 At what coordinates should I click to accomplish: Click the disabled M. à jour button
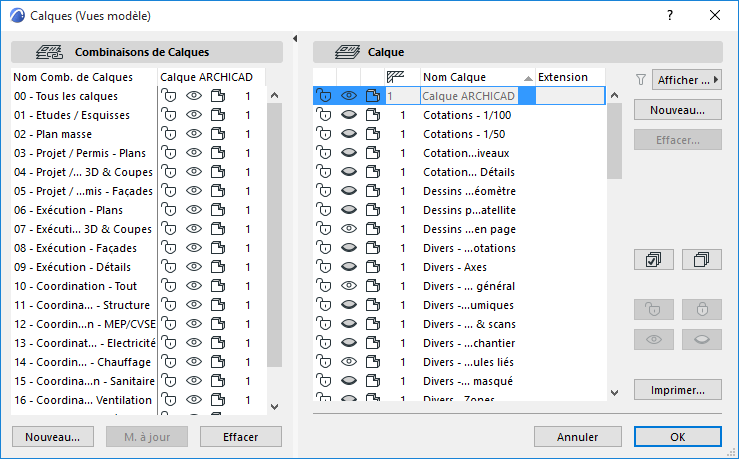pos(147,437)
